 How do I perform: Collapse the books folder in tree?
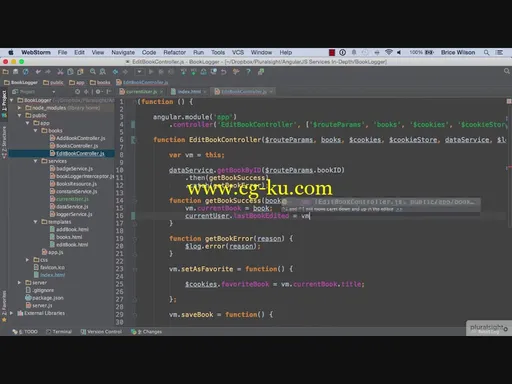[x=36, y=131]
